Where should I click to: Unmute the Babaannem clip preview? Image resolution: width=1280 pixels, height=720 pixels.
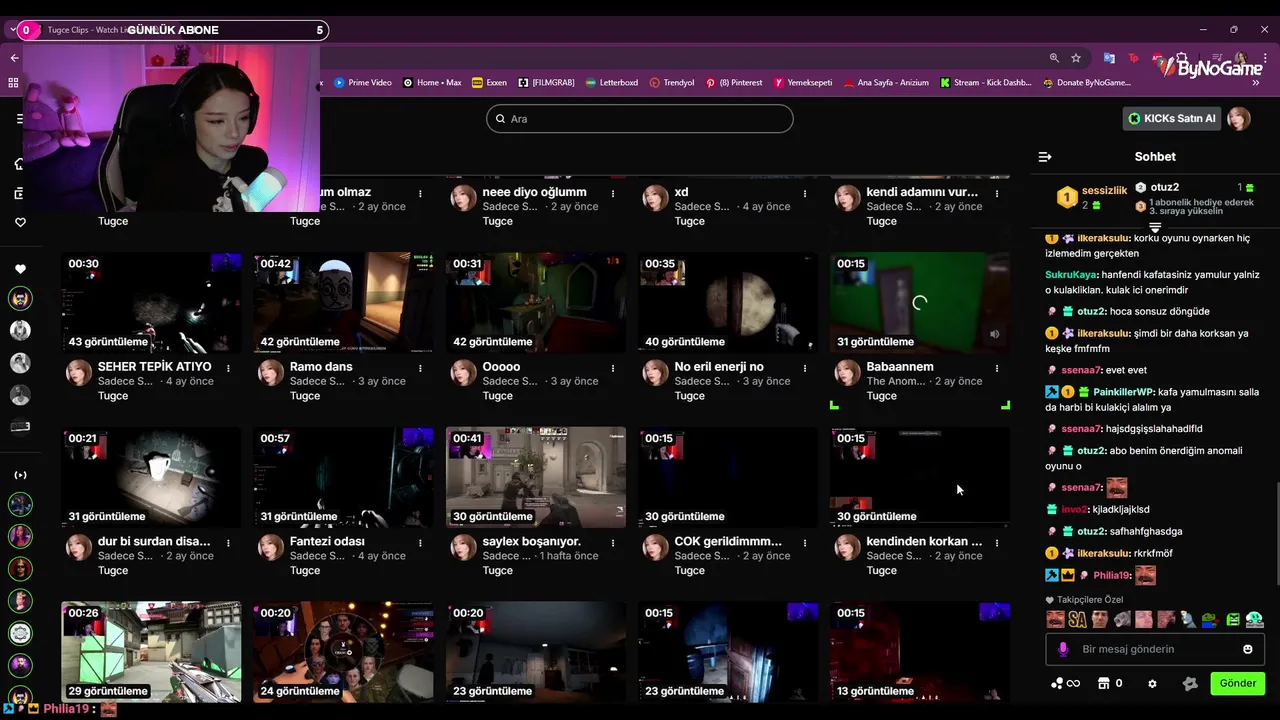click(x=994, y=334)
